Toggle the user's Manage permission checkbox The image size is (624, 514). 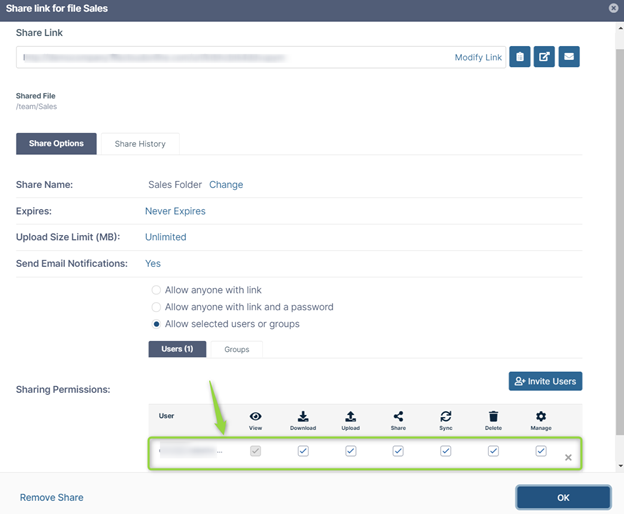541,451
